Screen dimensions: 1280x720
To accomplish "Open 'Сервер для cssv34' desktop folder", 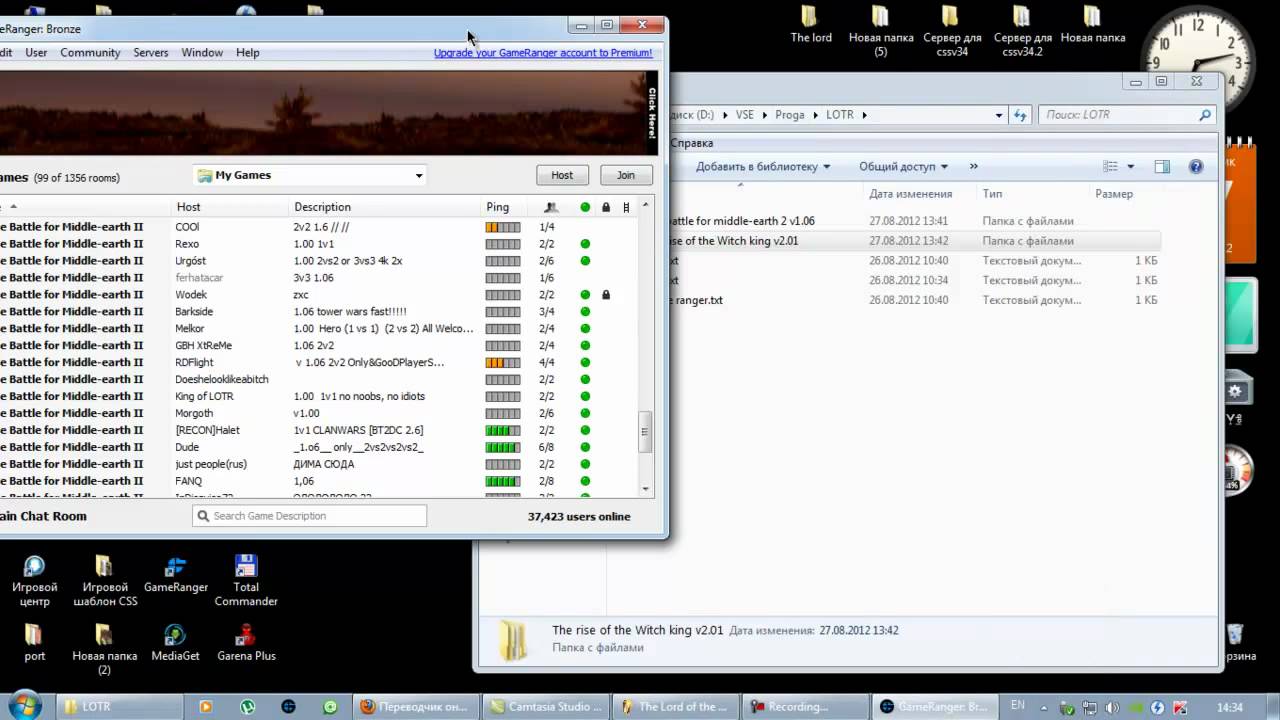I will 952,30.
